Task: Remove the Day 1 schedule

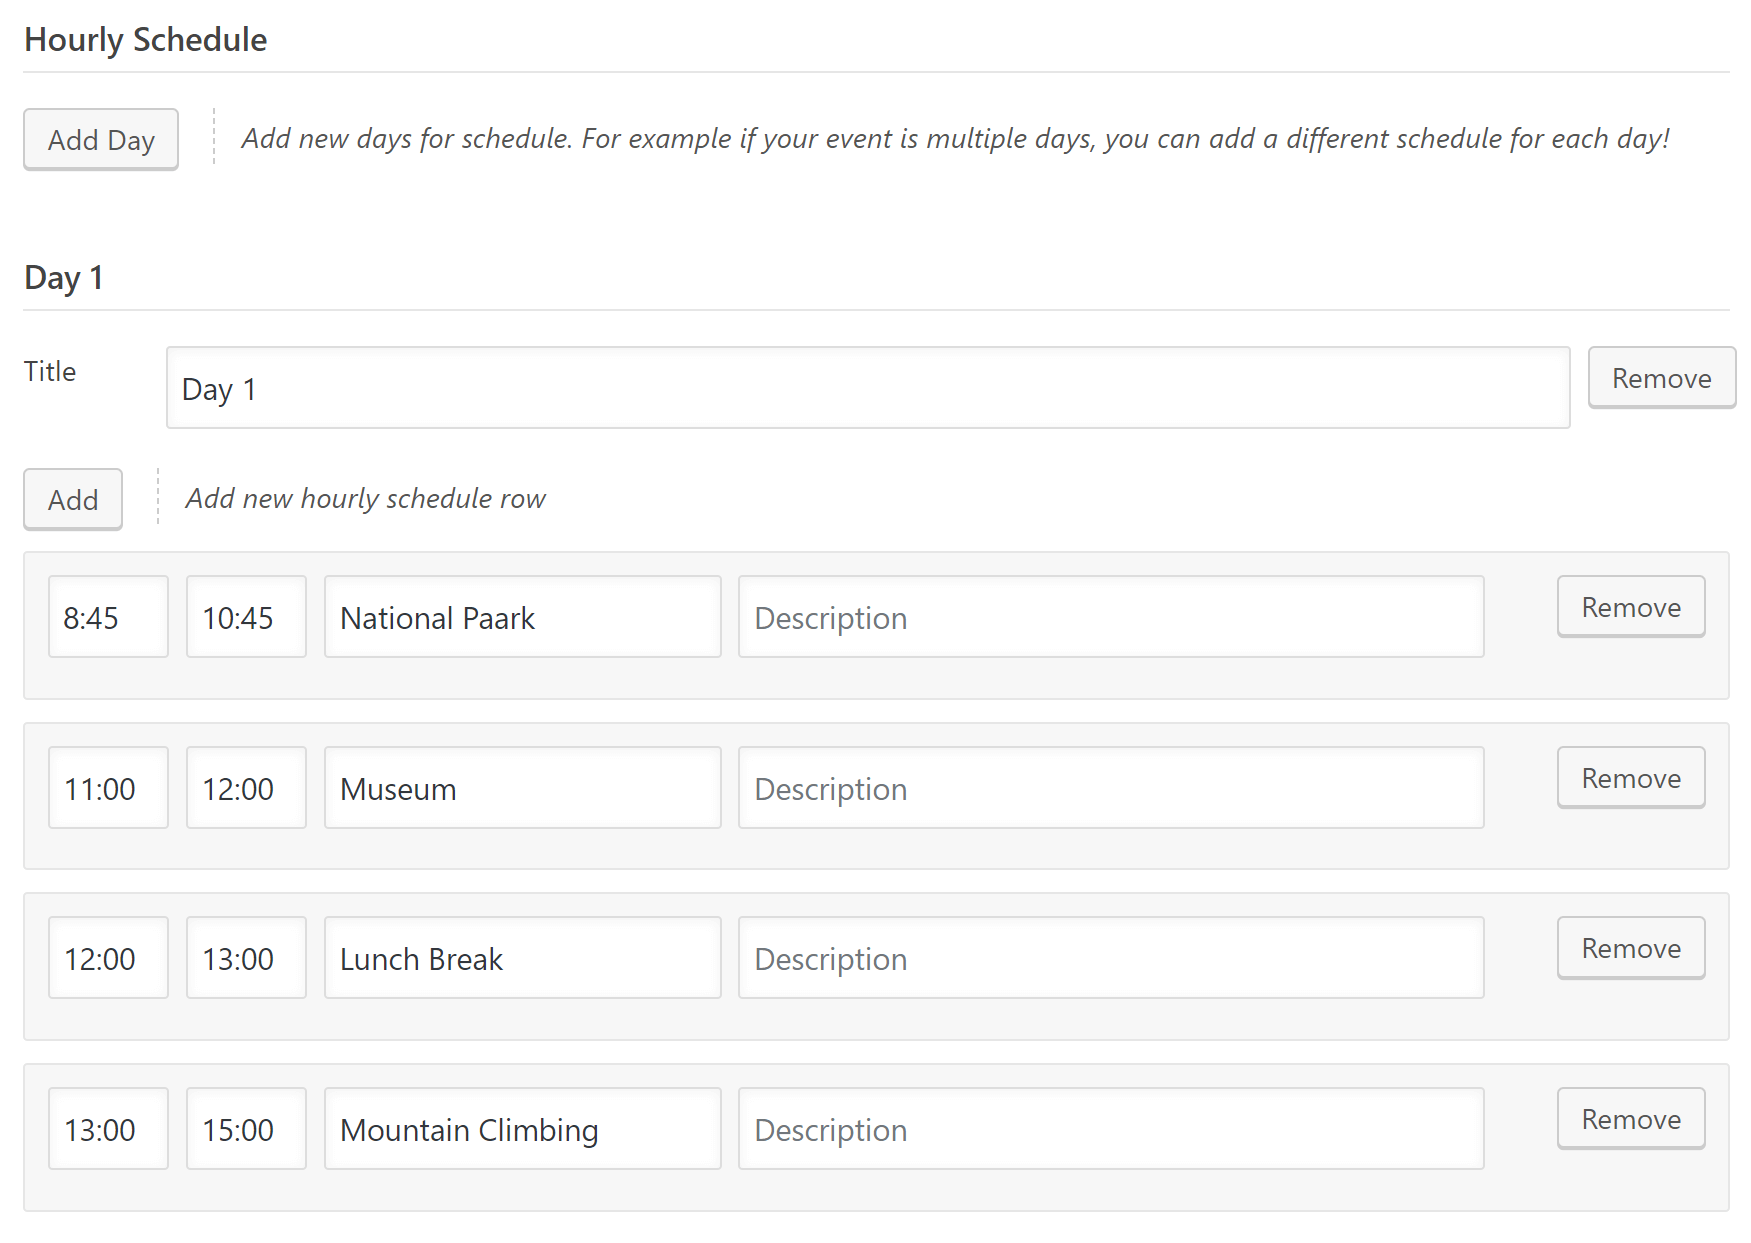Action: point(1661,378)
